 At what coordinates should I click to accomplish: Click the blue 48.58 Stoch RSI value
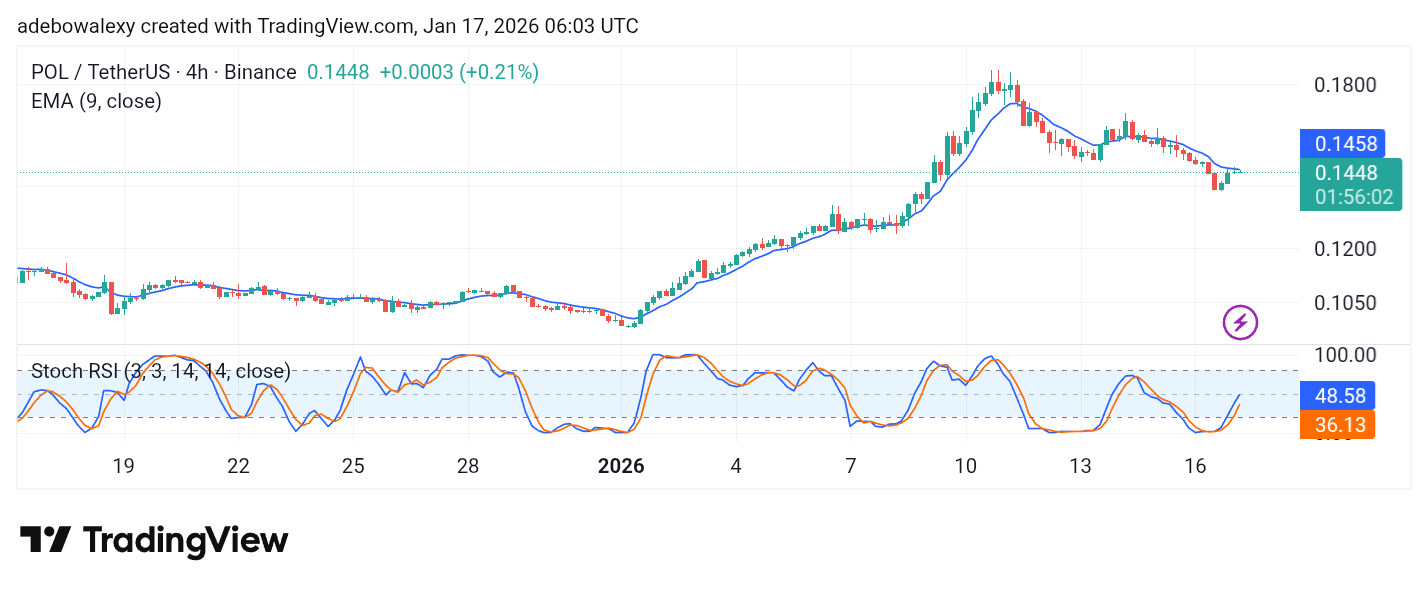coord(1338,395)
